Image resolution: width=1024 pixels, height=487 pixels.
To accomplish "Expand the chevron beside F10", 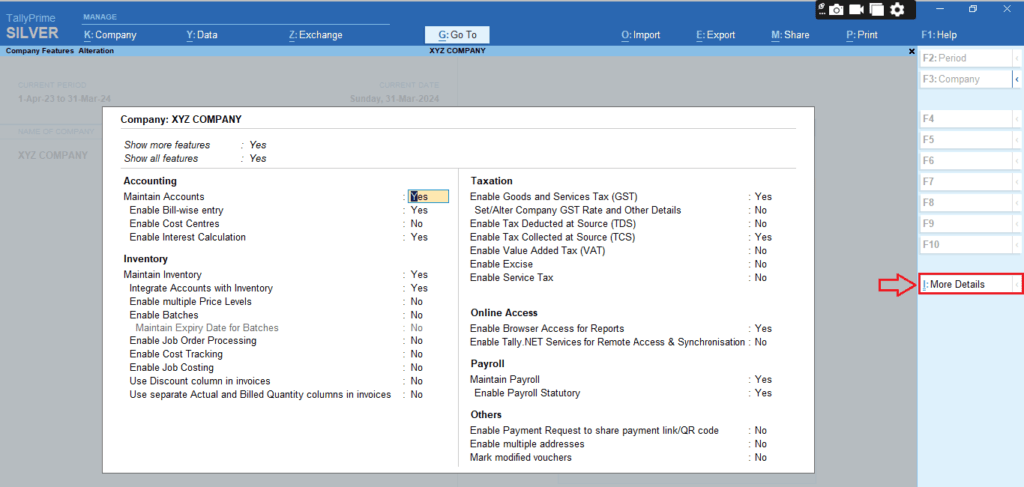I will [1017, 245].
